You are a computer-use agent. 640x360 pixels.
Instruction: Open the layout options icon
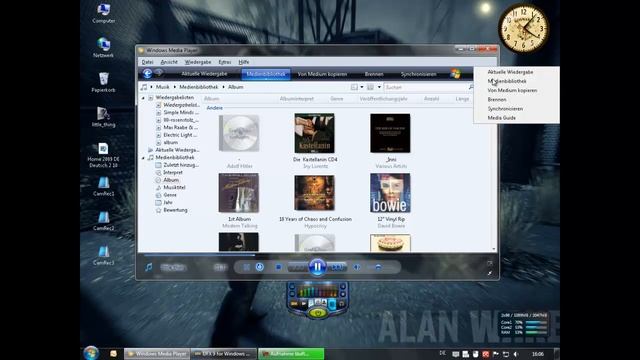click(x=354, y=87)
